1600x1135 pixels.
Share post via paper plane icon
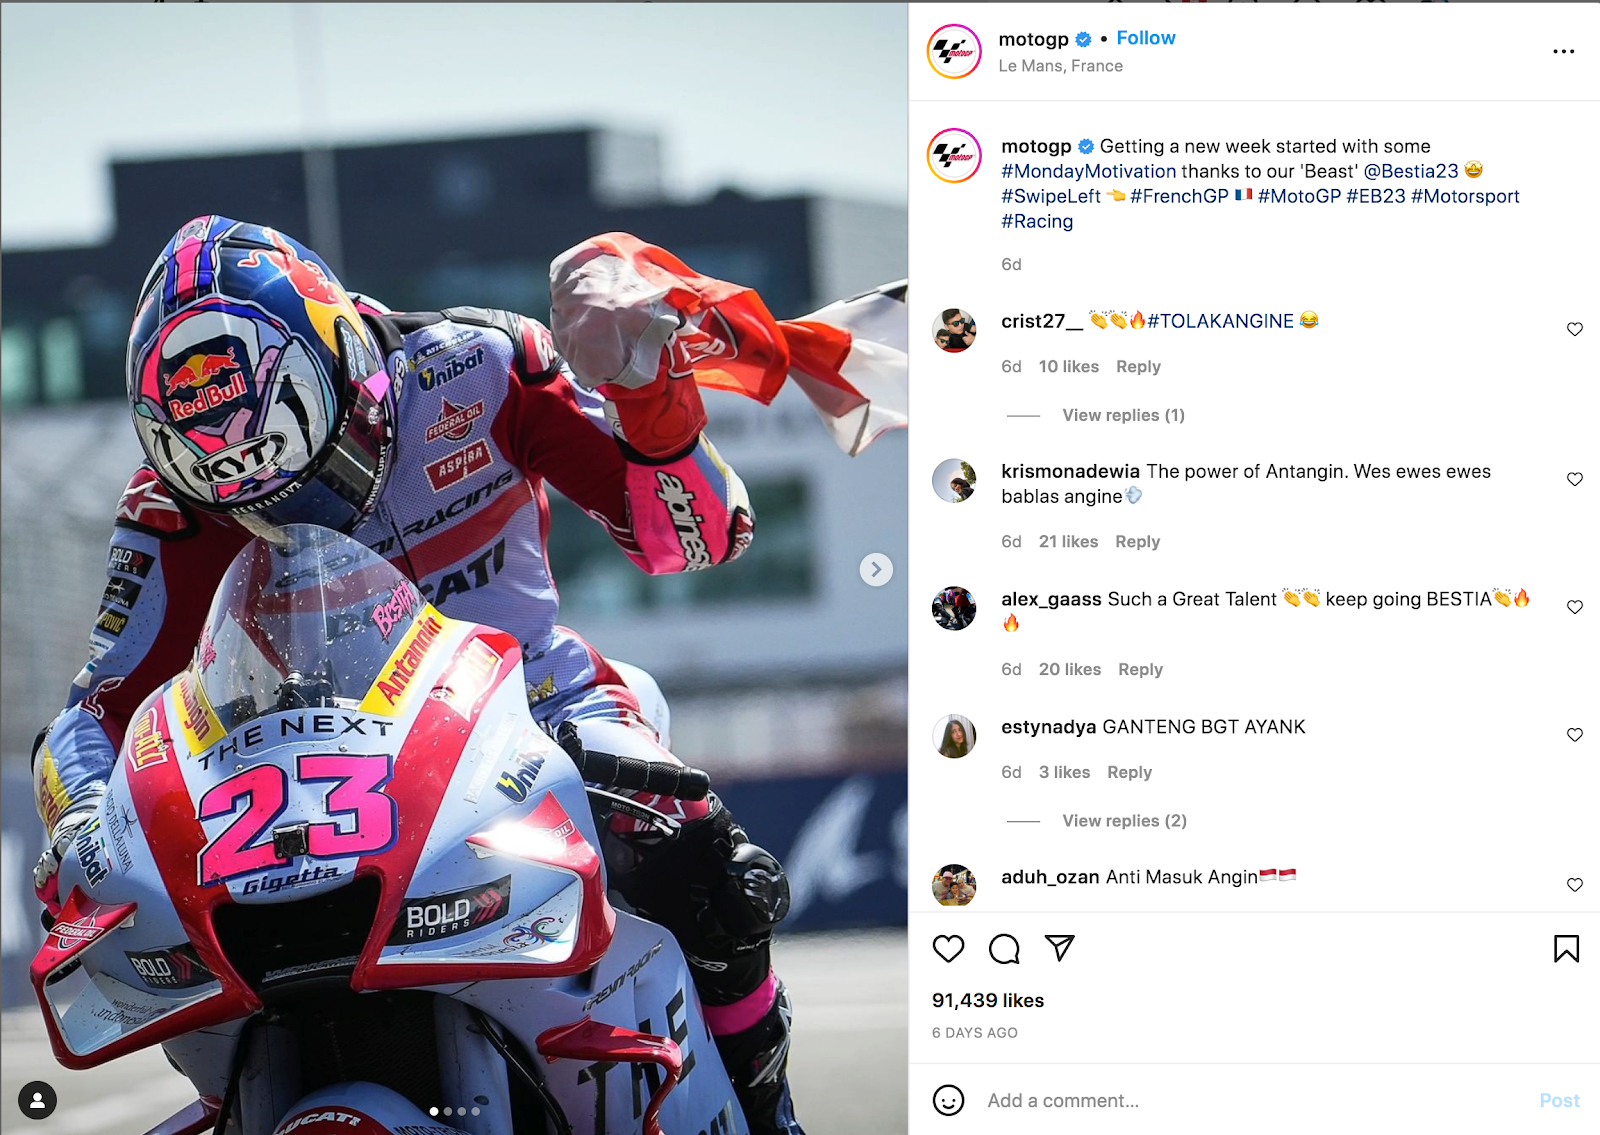(x=1059, y=948)
